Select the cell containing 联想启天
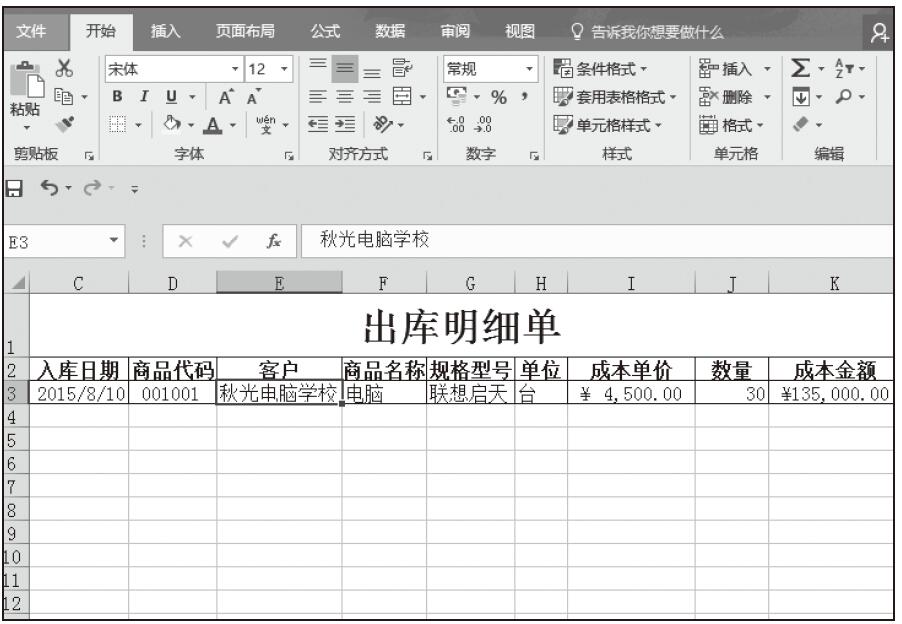This screenshot has width=902, height=624. click(x=469, y=395)
